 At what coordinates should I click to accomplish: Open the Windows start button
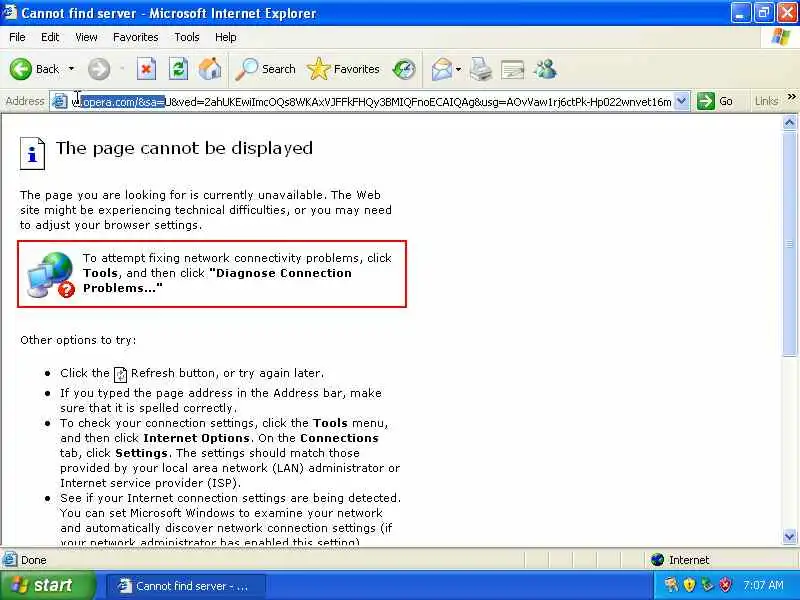[x=47, y=585]
